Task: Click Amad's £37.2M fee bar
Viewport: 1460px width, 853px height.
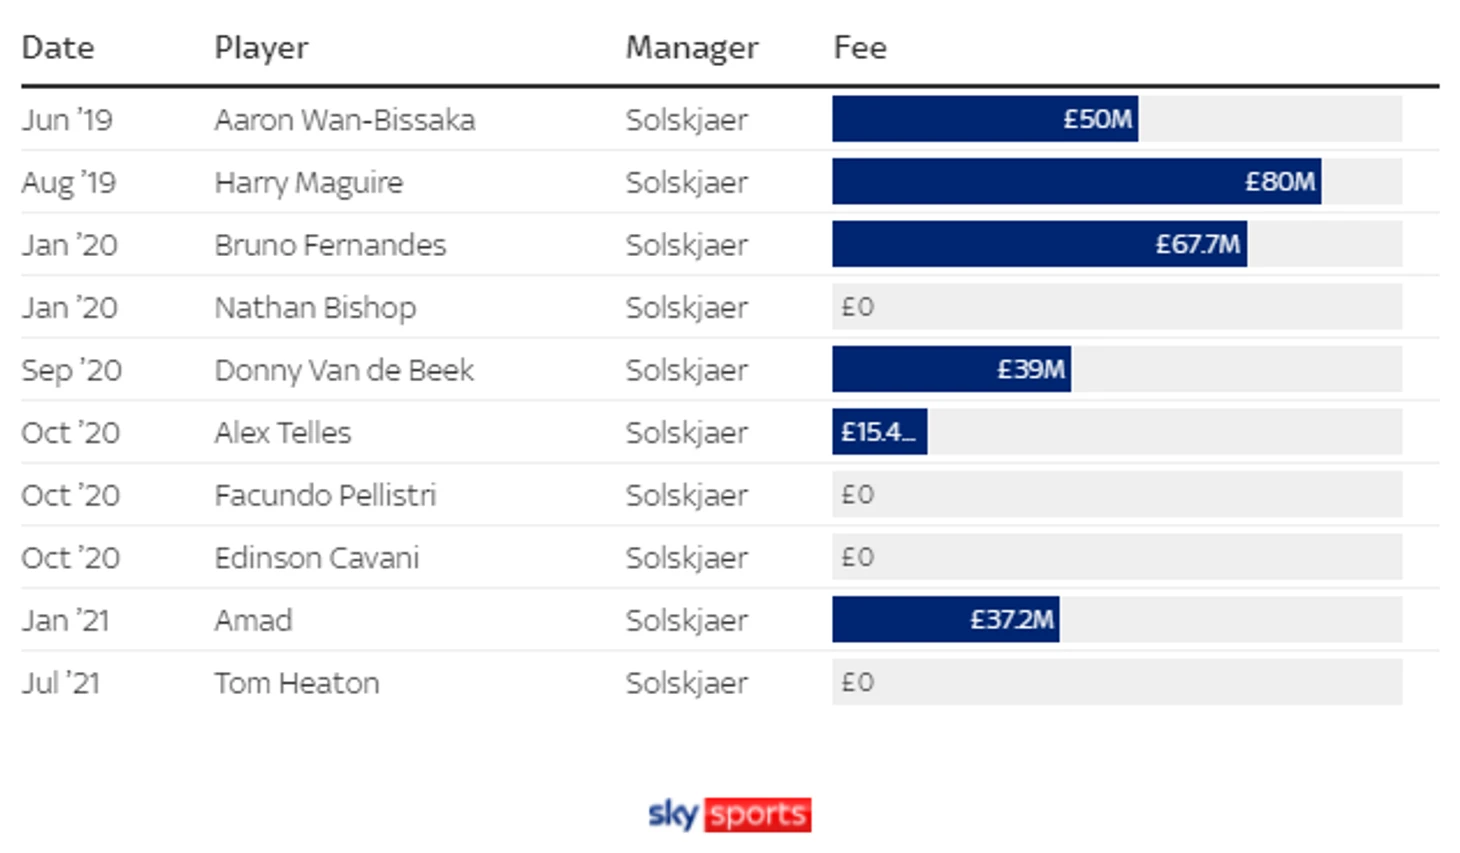Action: [945, 620]
